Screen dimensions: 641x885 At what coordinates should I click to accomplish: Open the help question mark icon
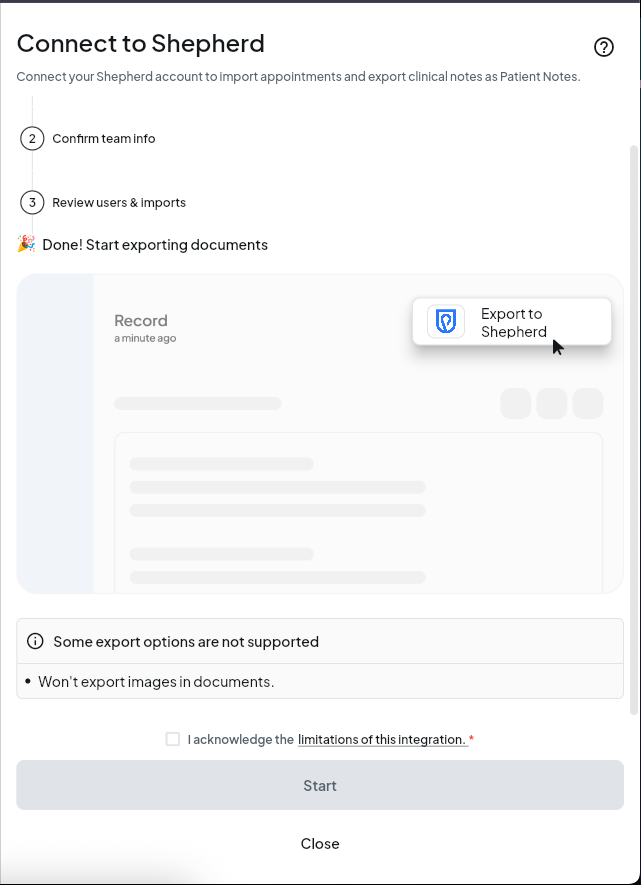(x=604, y=47)
